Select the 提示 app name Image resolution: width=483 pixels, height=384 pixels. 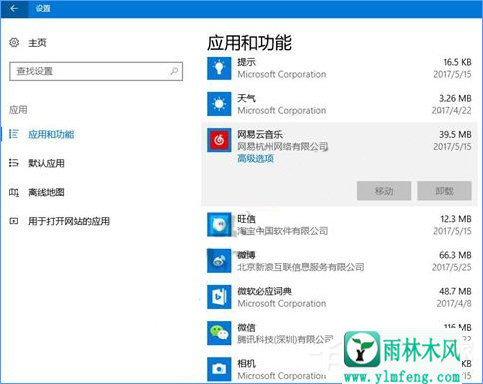(x=246, y=62)
